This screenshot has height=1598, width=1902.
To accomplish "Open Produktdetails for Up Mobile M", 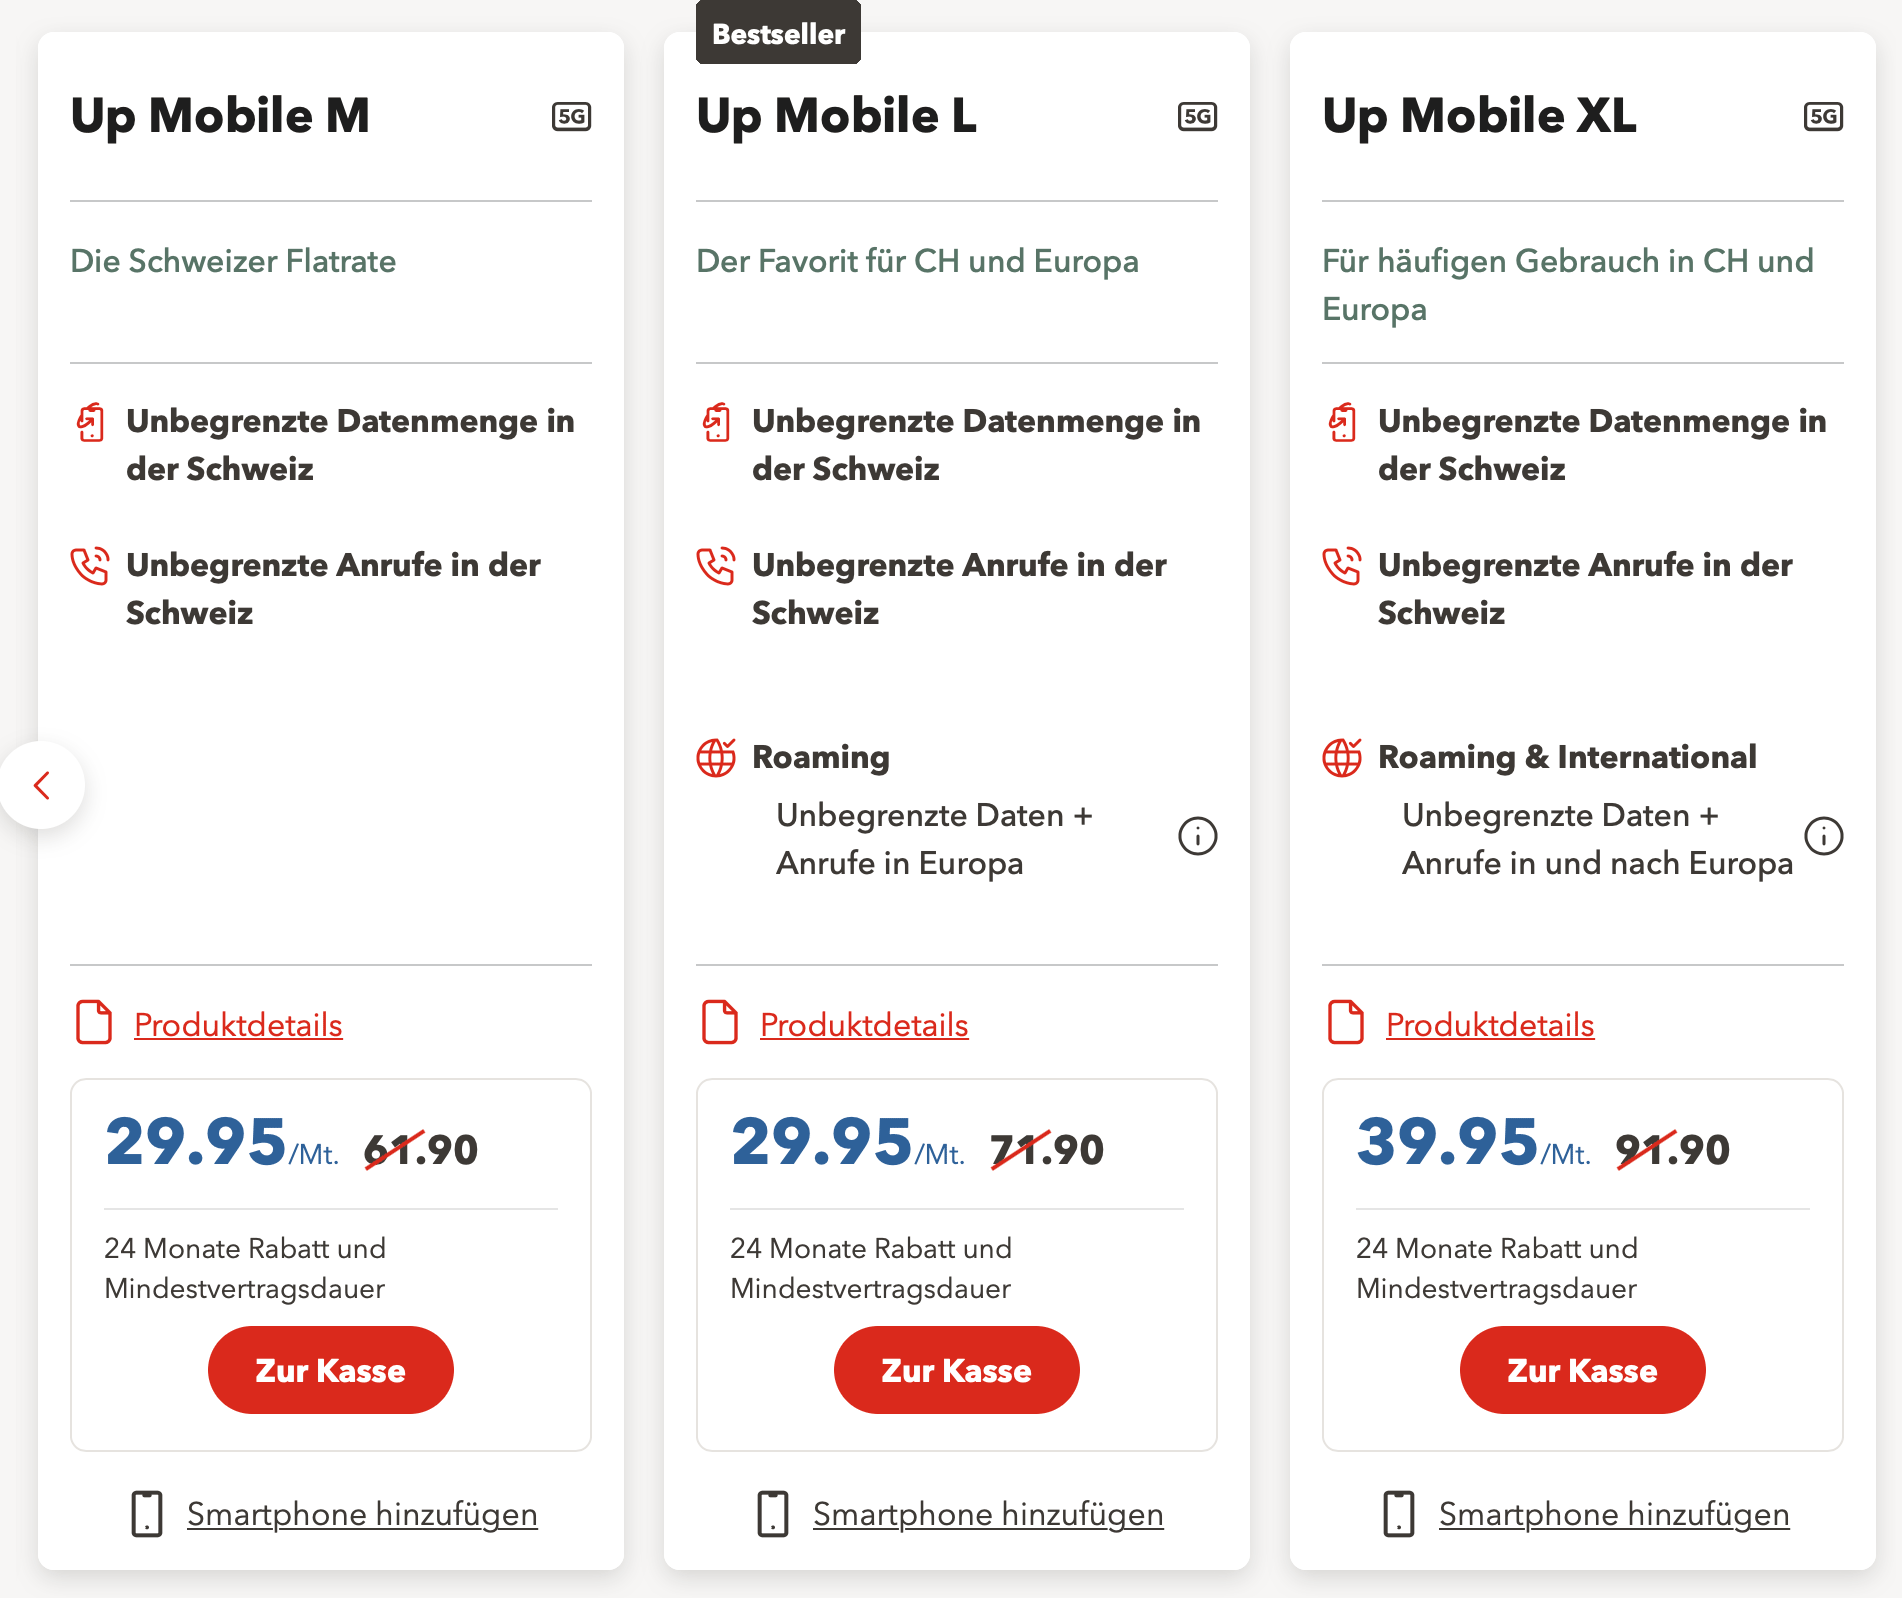I will coord(238,1025).
